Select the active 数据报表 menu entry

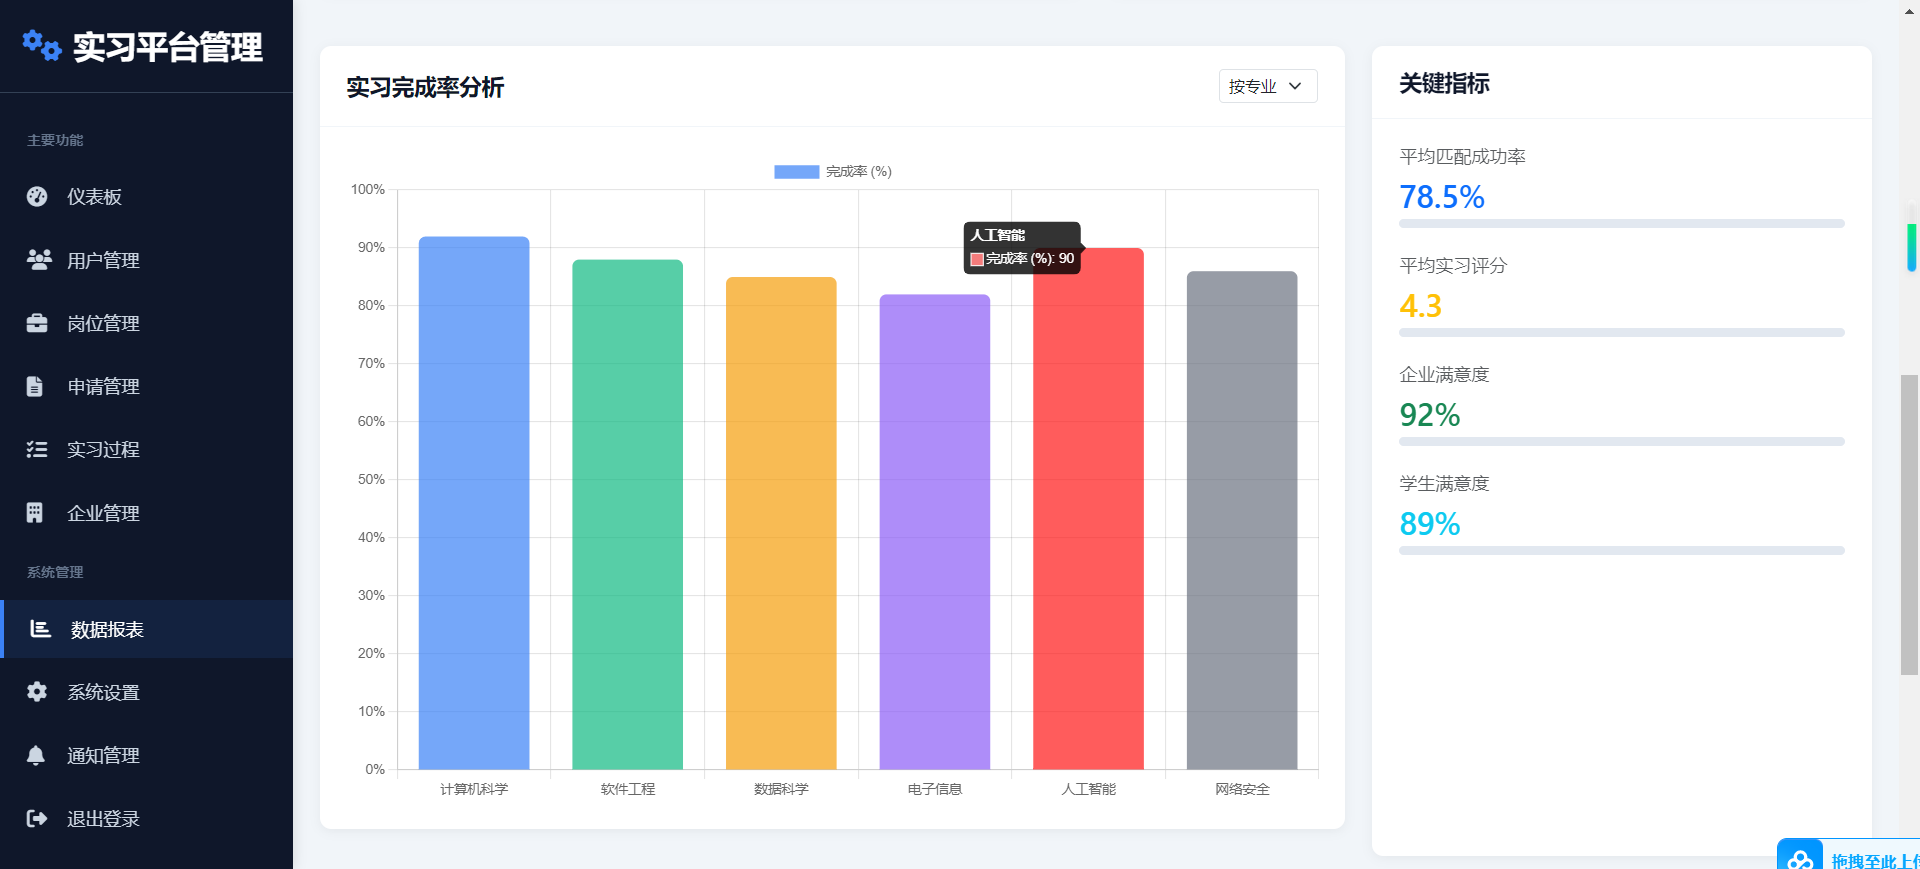point(147,629)
